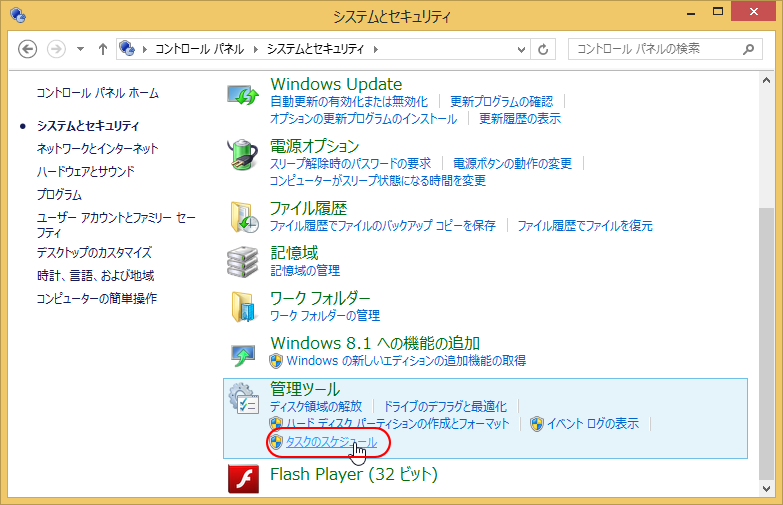Click 記憶域の管理 link

pos(305,271)
